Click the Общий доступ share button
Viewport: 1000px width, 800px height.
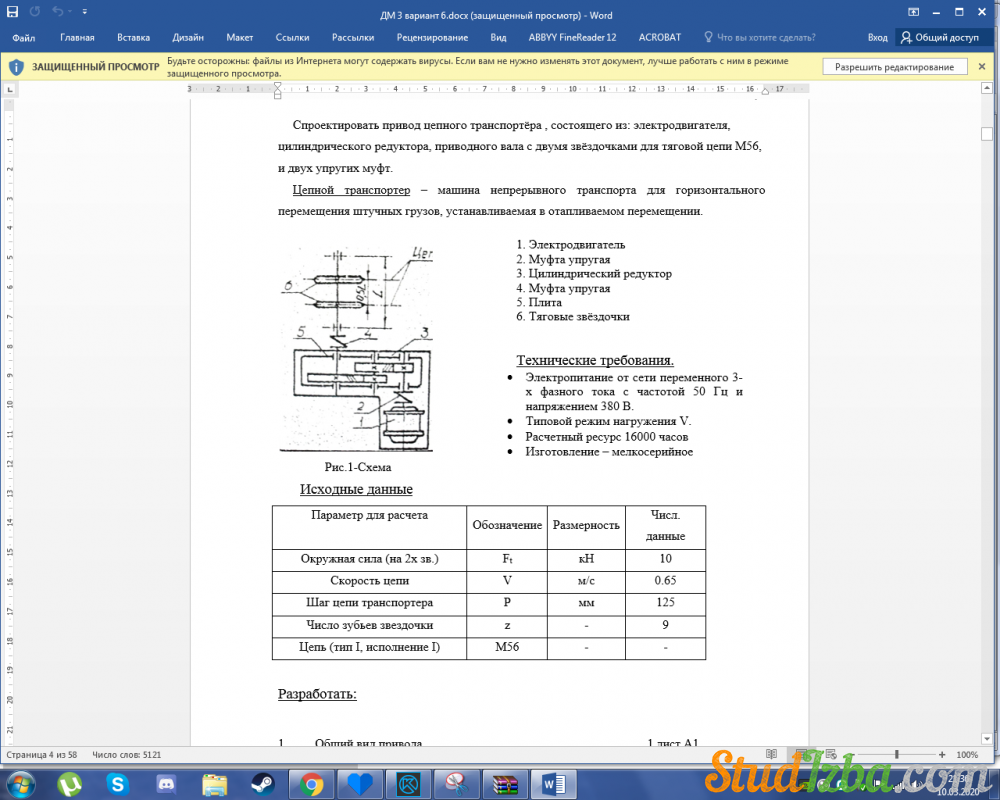pyautogui.click(x=939, y=37)
